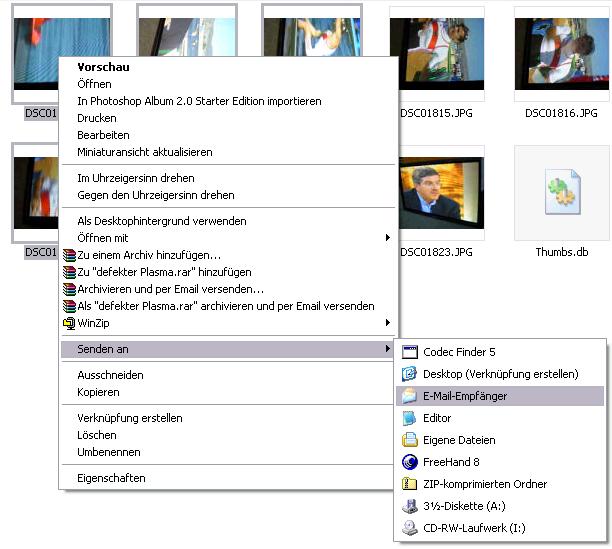Click the WinZip icon in context menu

click(x=69, y=323)
